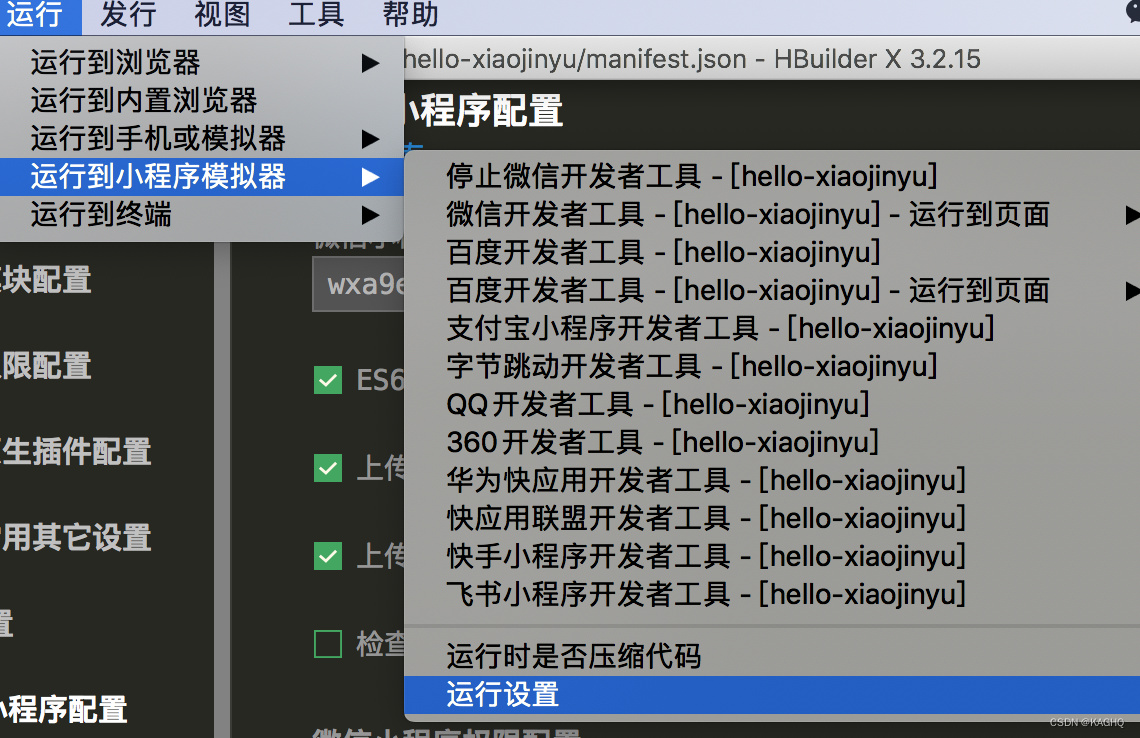Open the 工具 menu

315,15
